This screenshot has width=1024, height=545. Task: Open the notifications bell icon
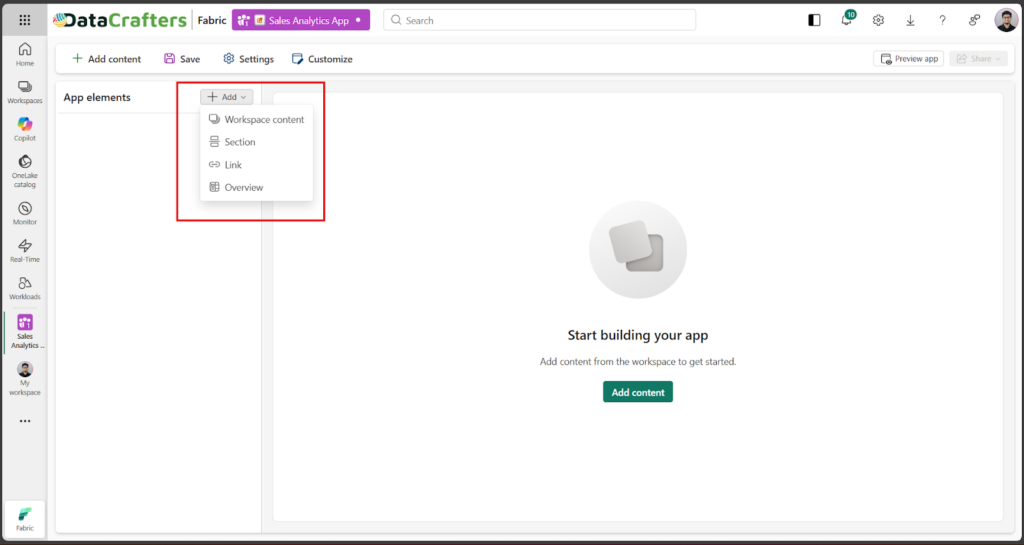coord(846,20)
